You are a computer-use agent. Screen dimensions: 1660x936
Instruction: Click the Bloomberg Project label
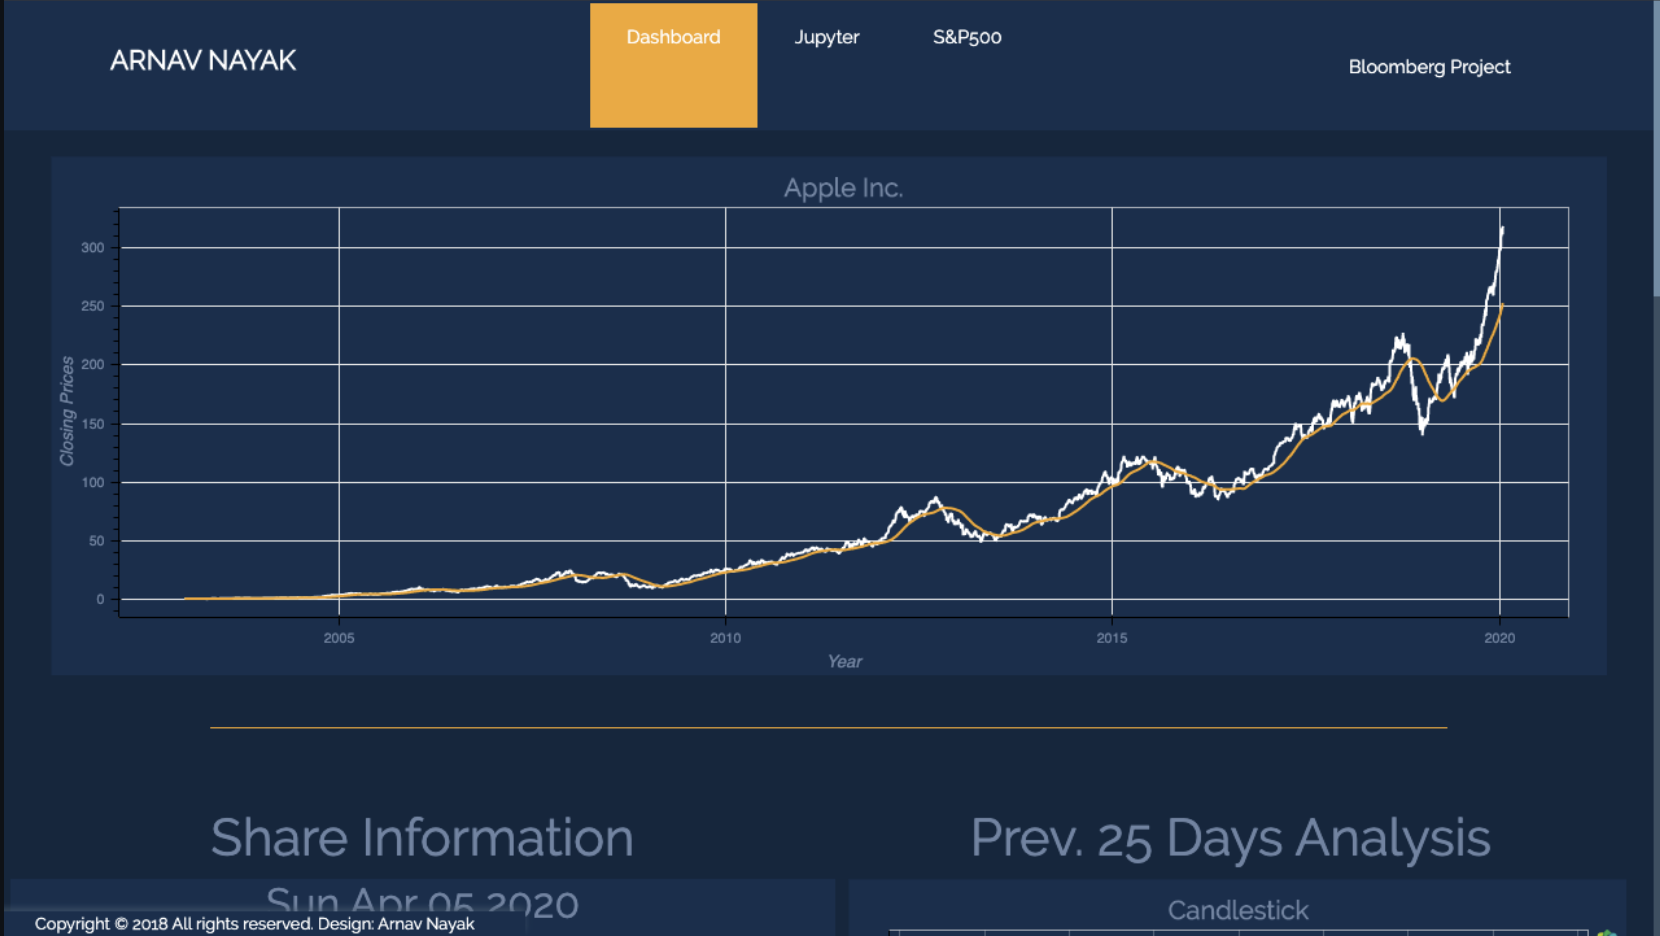point(1430,68)
